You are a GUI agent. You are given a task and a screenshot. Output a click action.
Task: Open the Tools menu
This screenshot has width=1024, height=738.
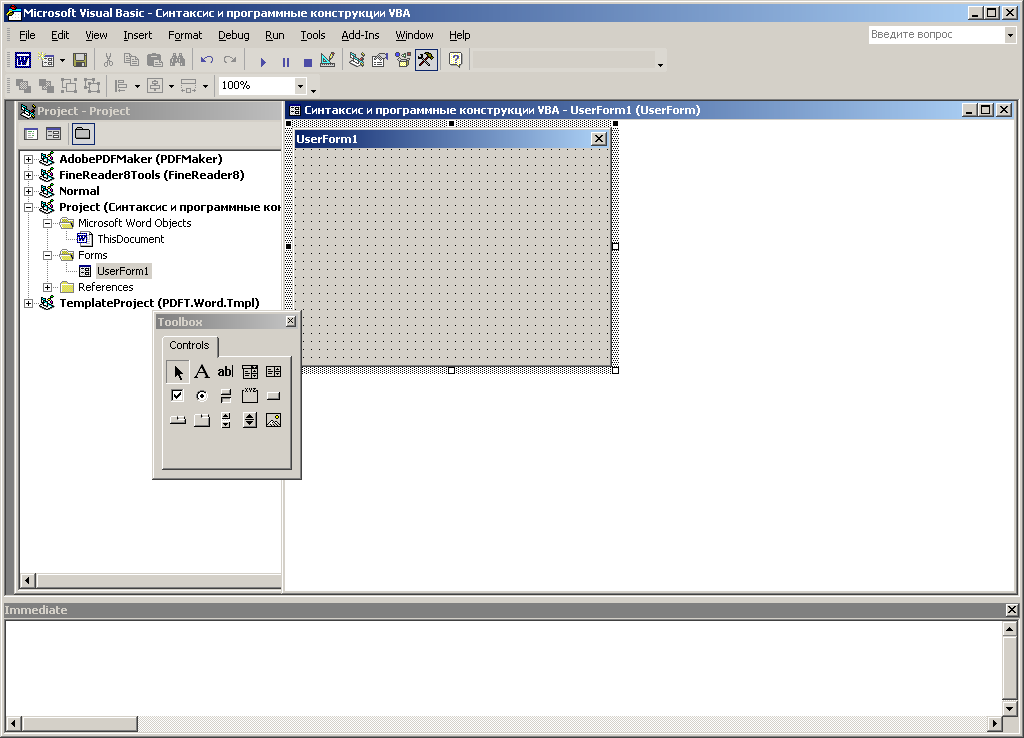click(x=313, y=35)
